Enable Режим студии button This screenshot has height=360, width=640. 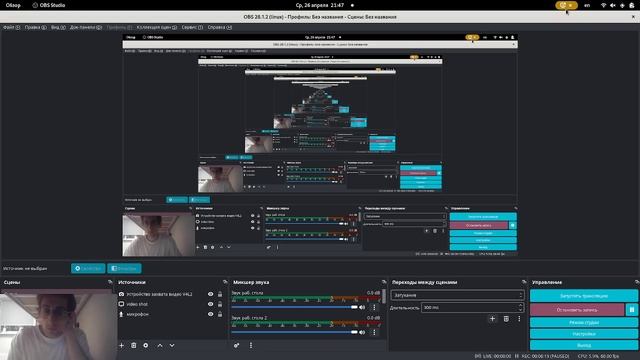pyautogui.click(x=584, y=322)
